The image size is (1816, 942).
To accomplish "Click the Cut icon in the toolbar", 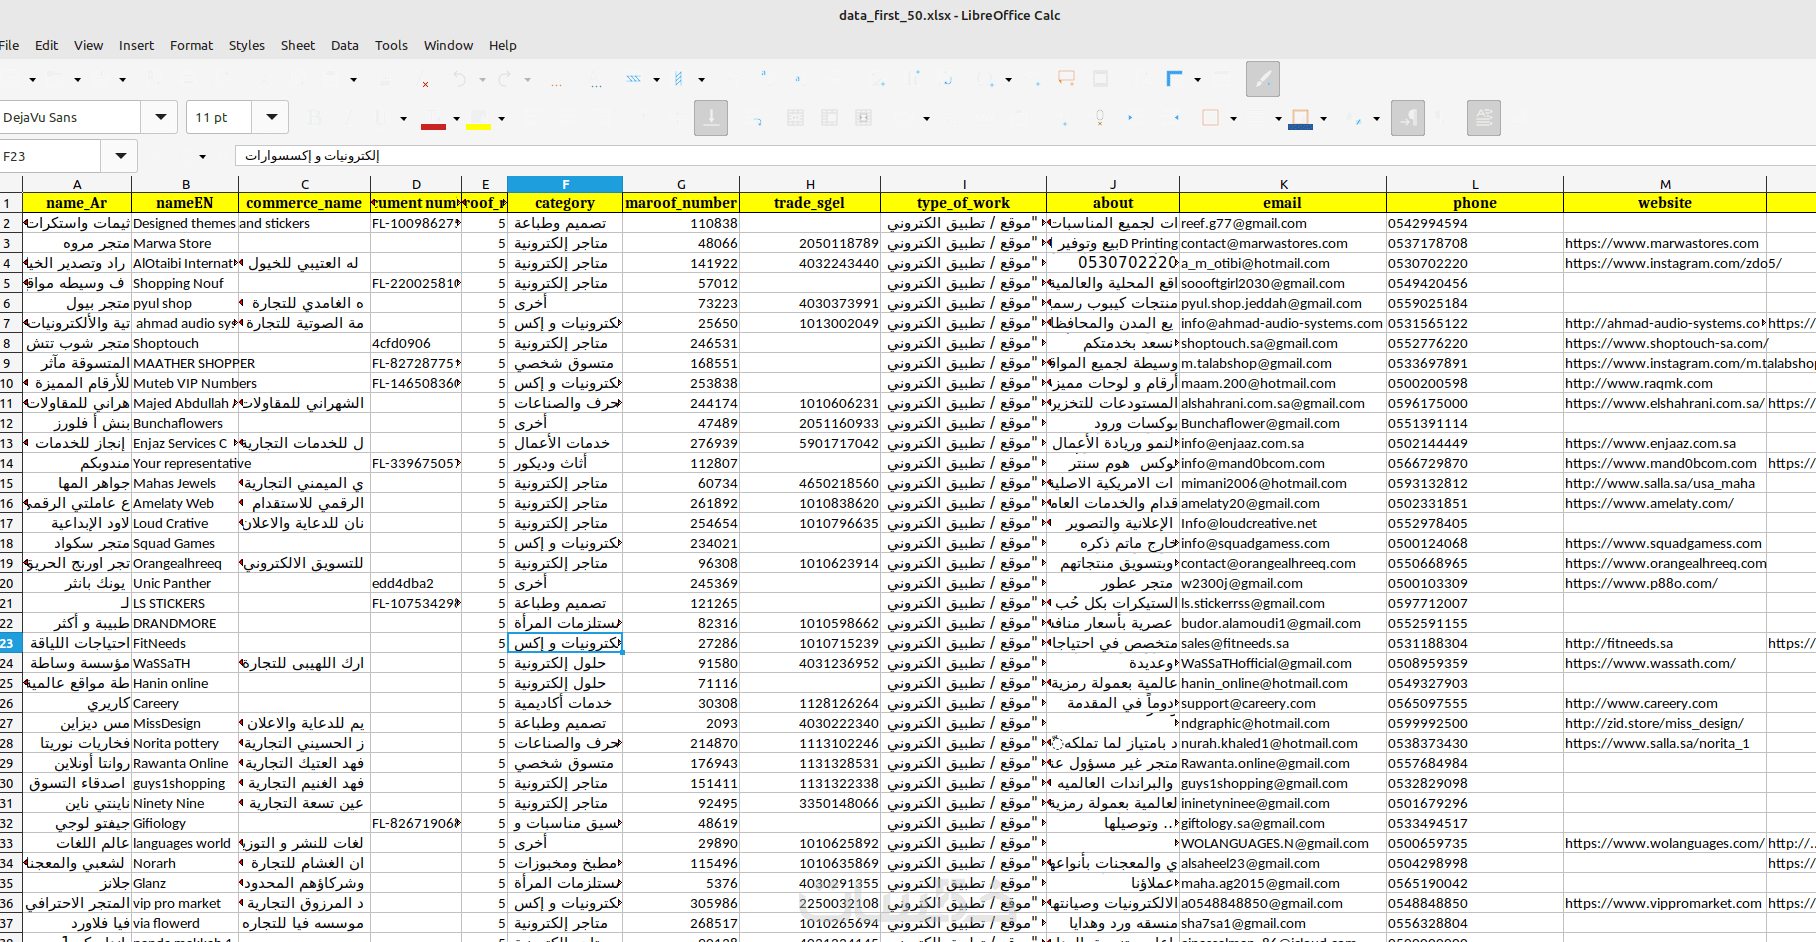I will click(264, 79).
